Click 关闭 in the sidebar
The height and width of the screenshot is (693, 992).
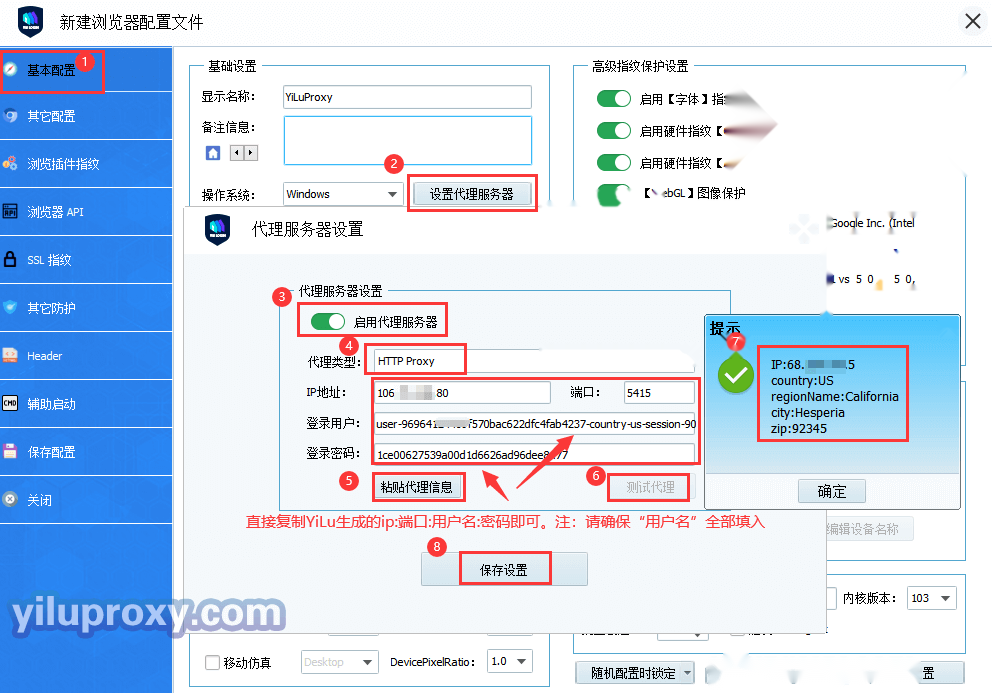[x=86, y=500]
